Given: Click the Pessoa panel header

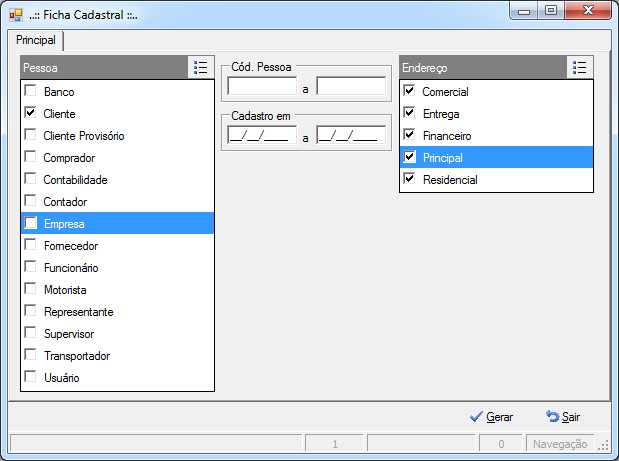Looking at the screenshot, I should click(104, 67).
